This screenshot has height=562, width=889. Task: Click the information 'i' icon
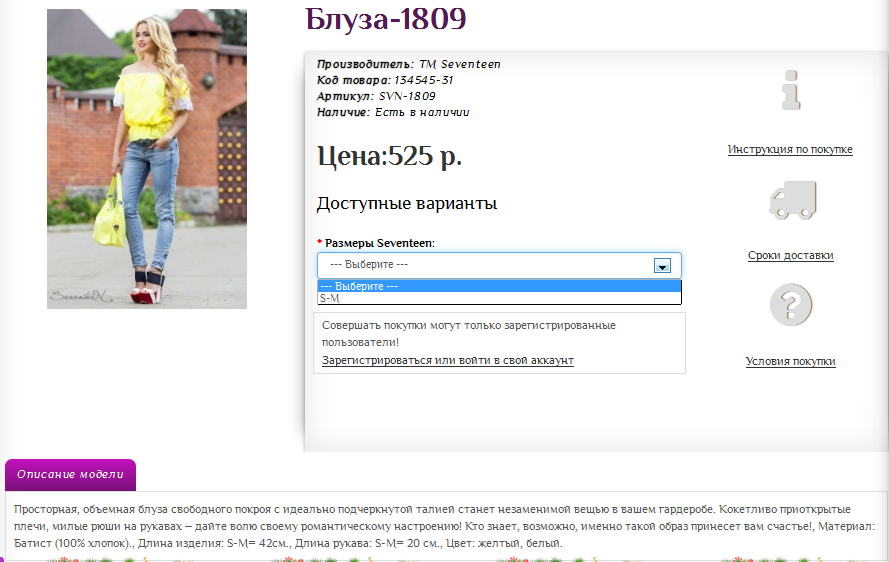coord(791,91)
